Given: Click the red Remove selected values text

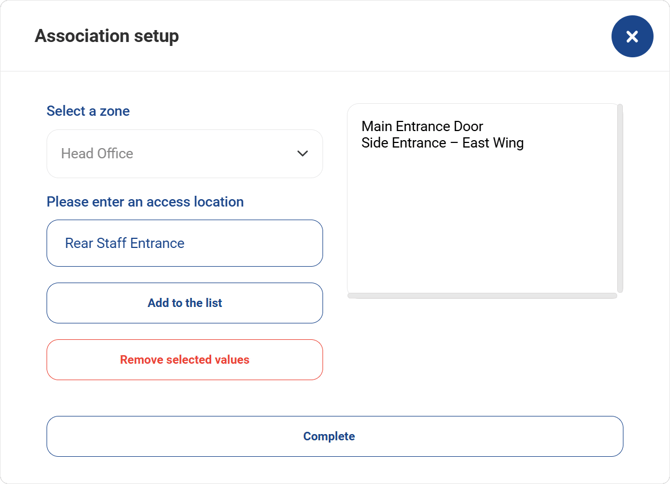Looking at the screenshot, I should [x=184, y=360].
